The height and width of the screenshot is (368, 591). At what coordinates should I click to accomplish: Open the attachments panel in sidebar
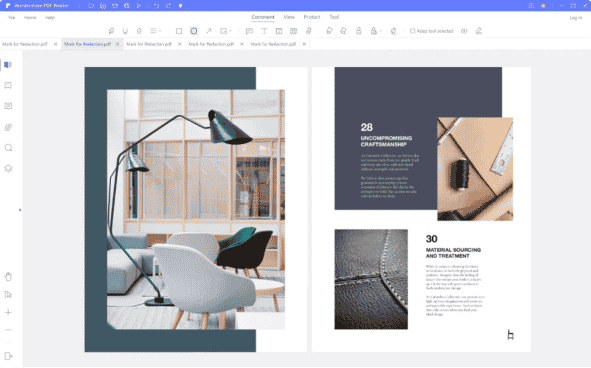point(8,127)
